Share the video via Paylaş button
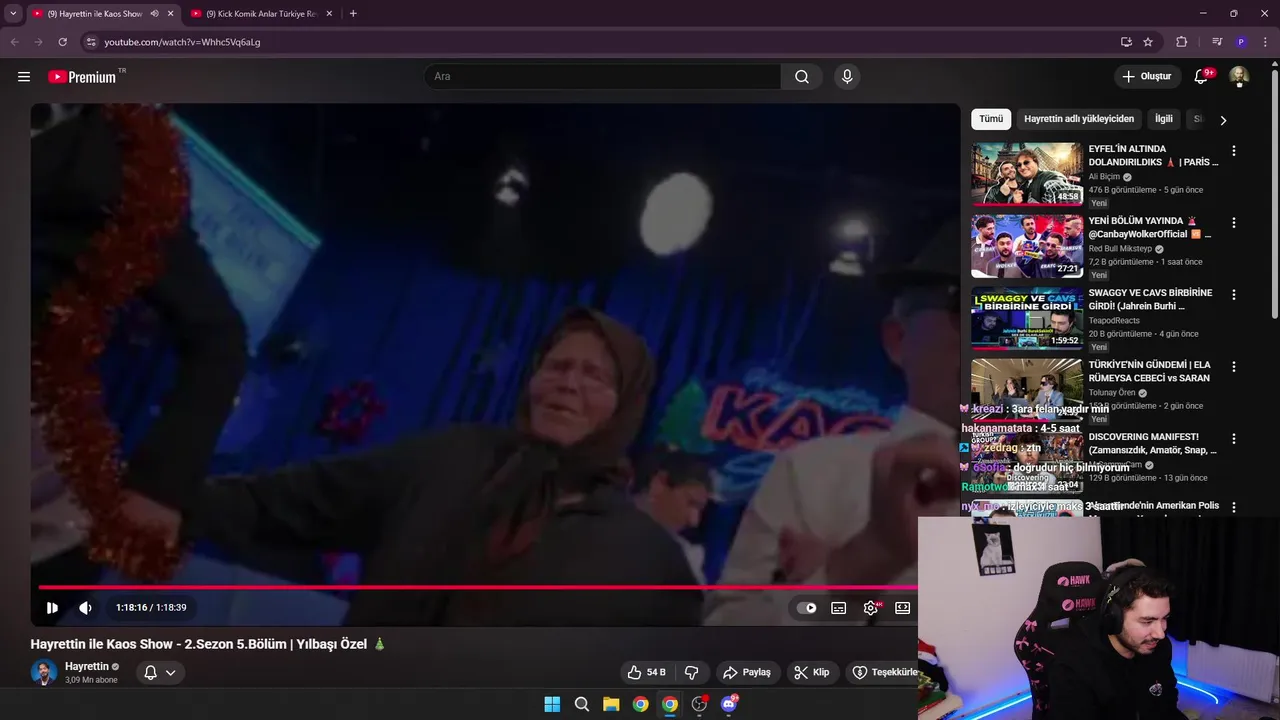Image resolution: width=1280 pixels, height=720 pixels. 747,672
